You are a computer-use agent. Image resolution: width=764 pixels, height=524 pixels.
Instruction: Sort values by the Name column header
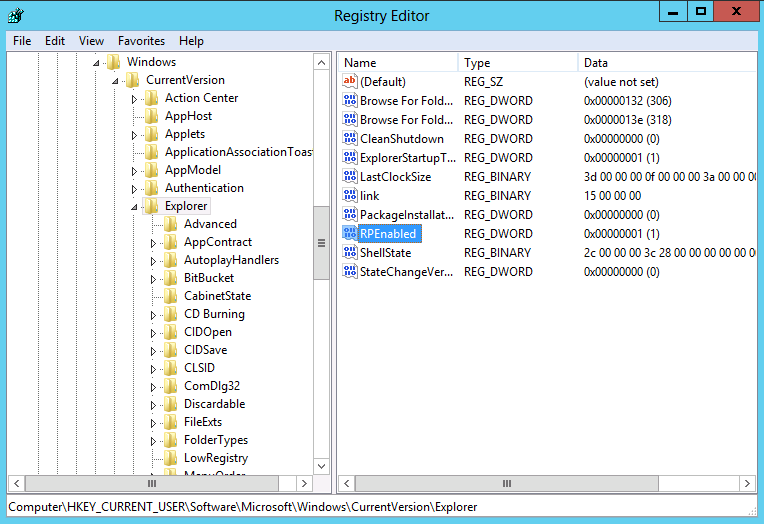pos(398,63)
